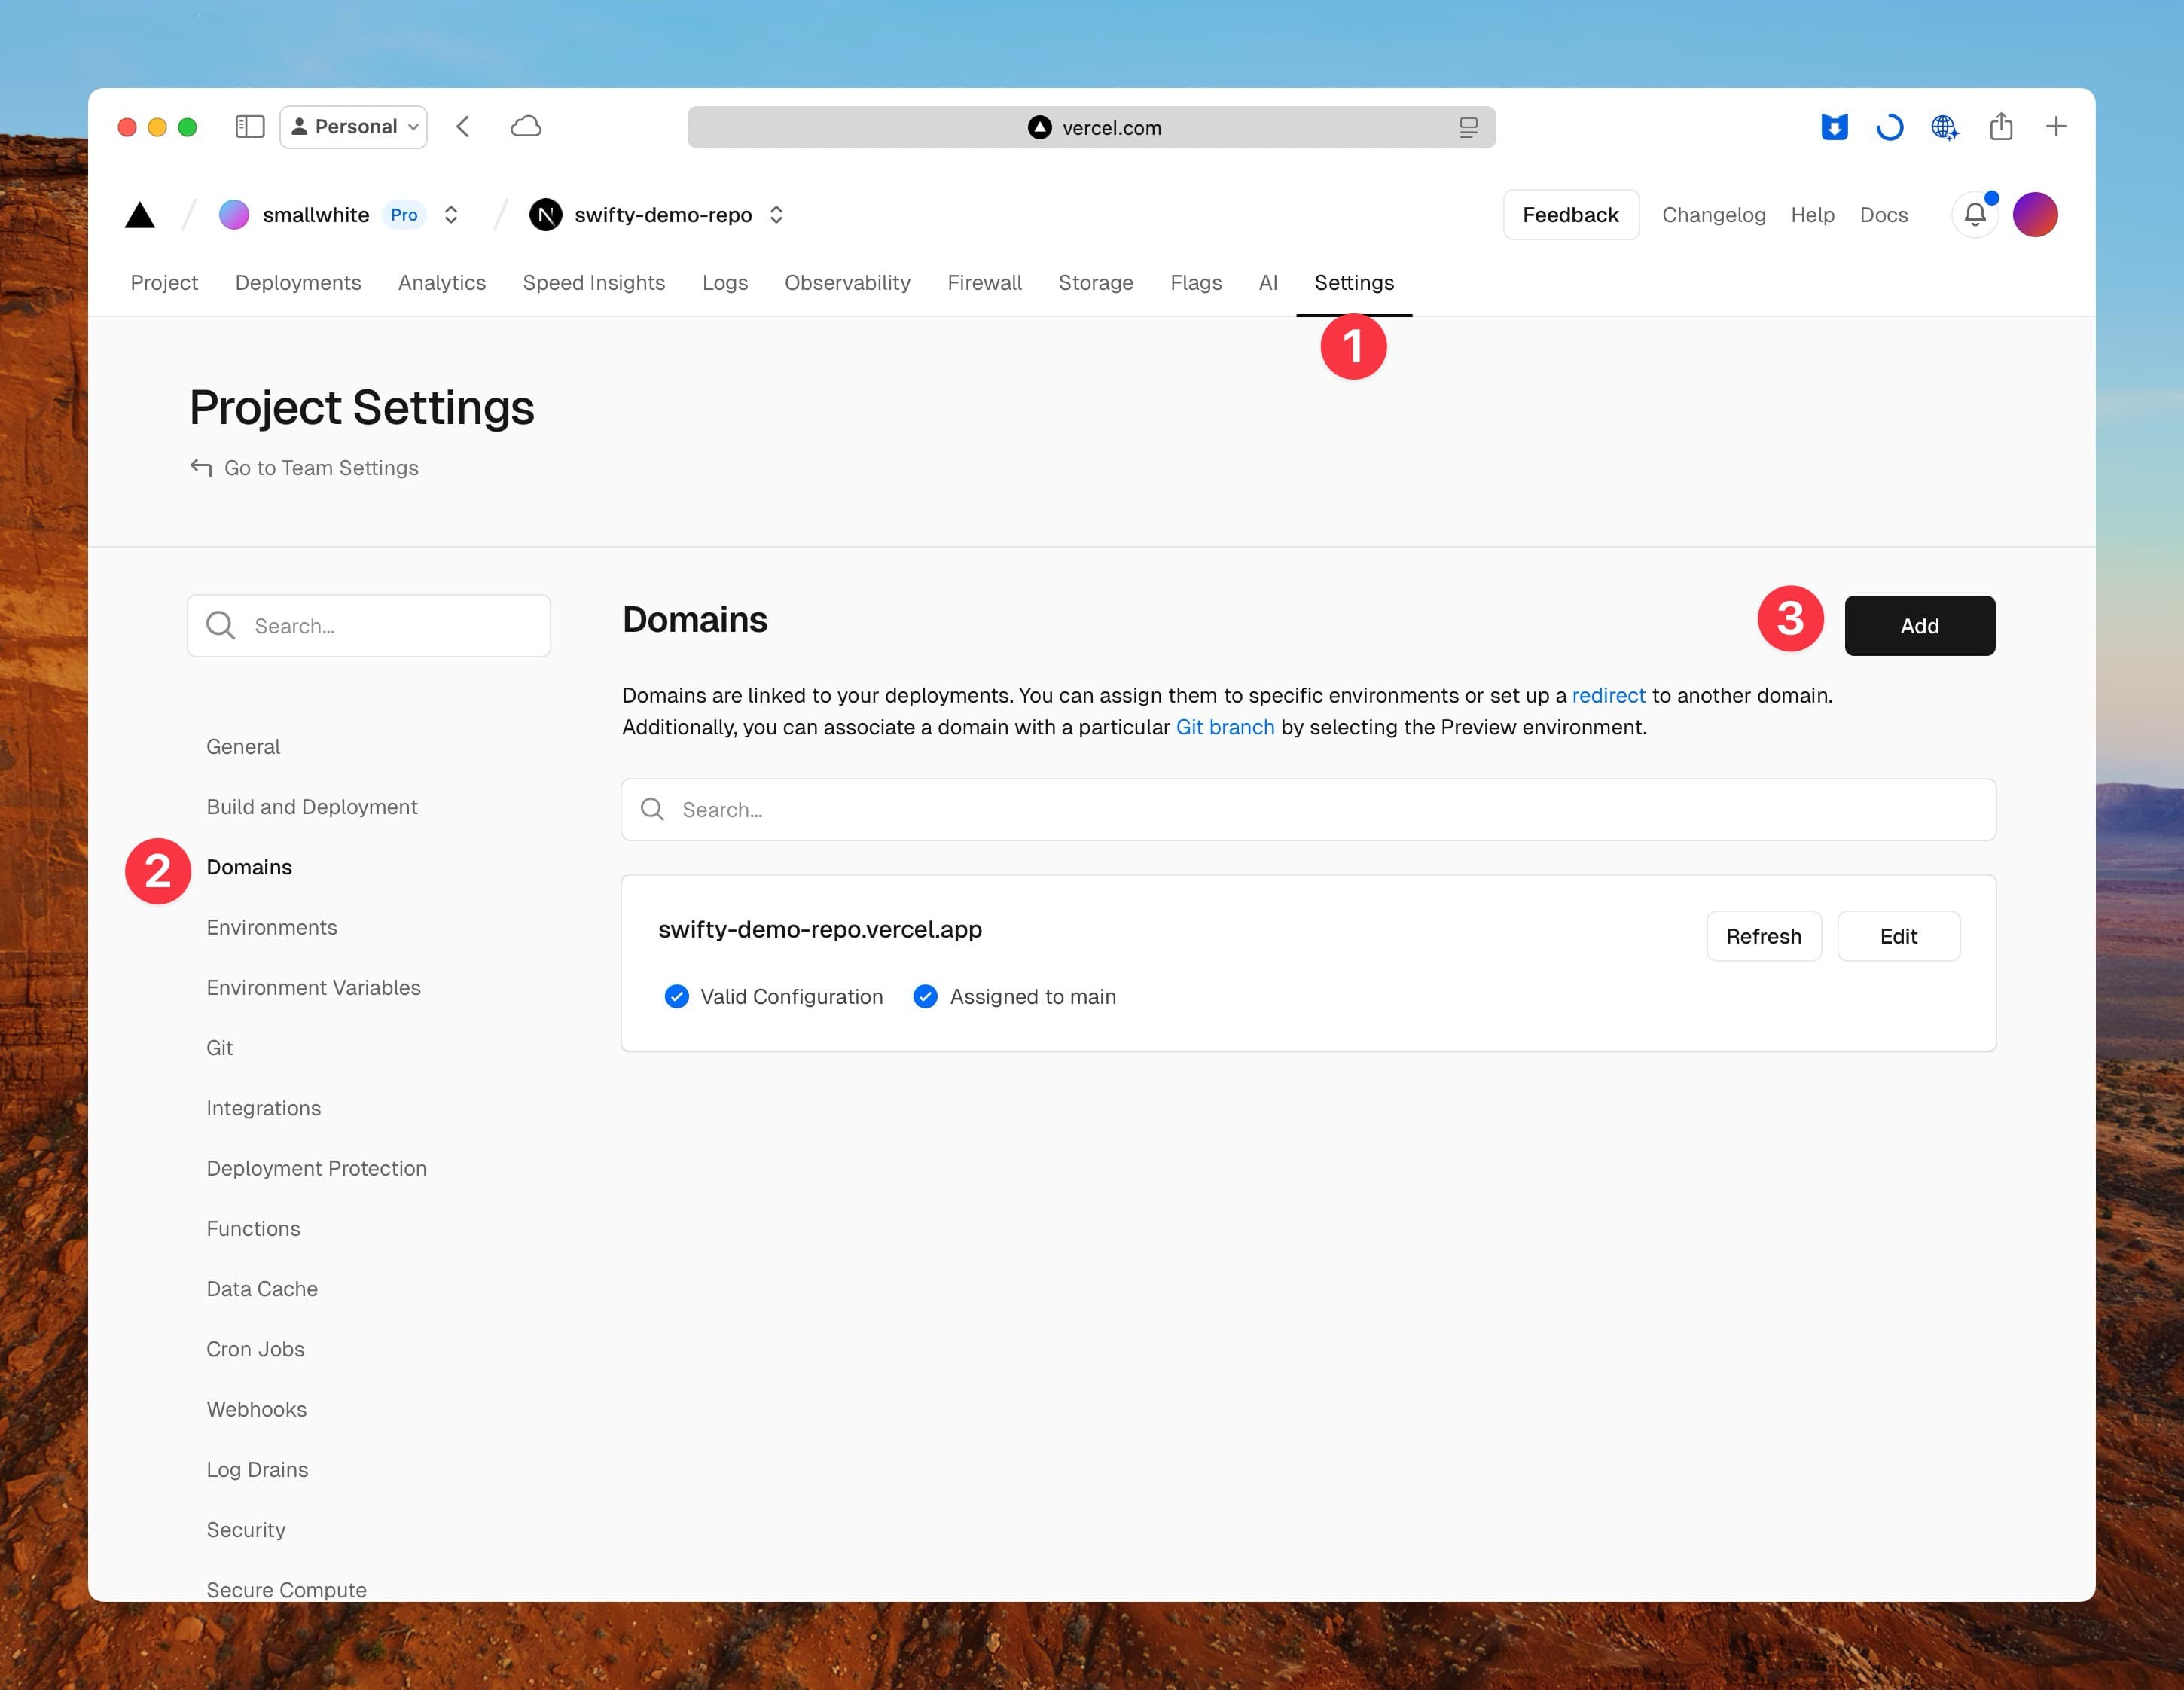The width and height of the screenshot is (2184, 1690).
Task: Click the Assigned to main checkmark icon
Action: click(x=925, y=996)
